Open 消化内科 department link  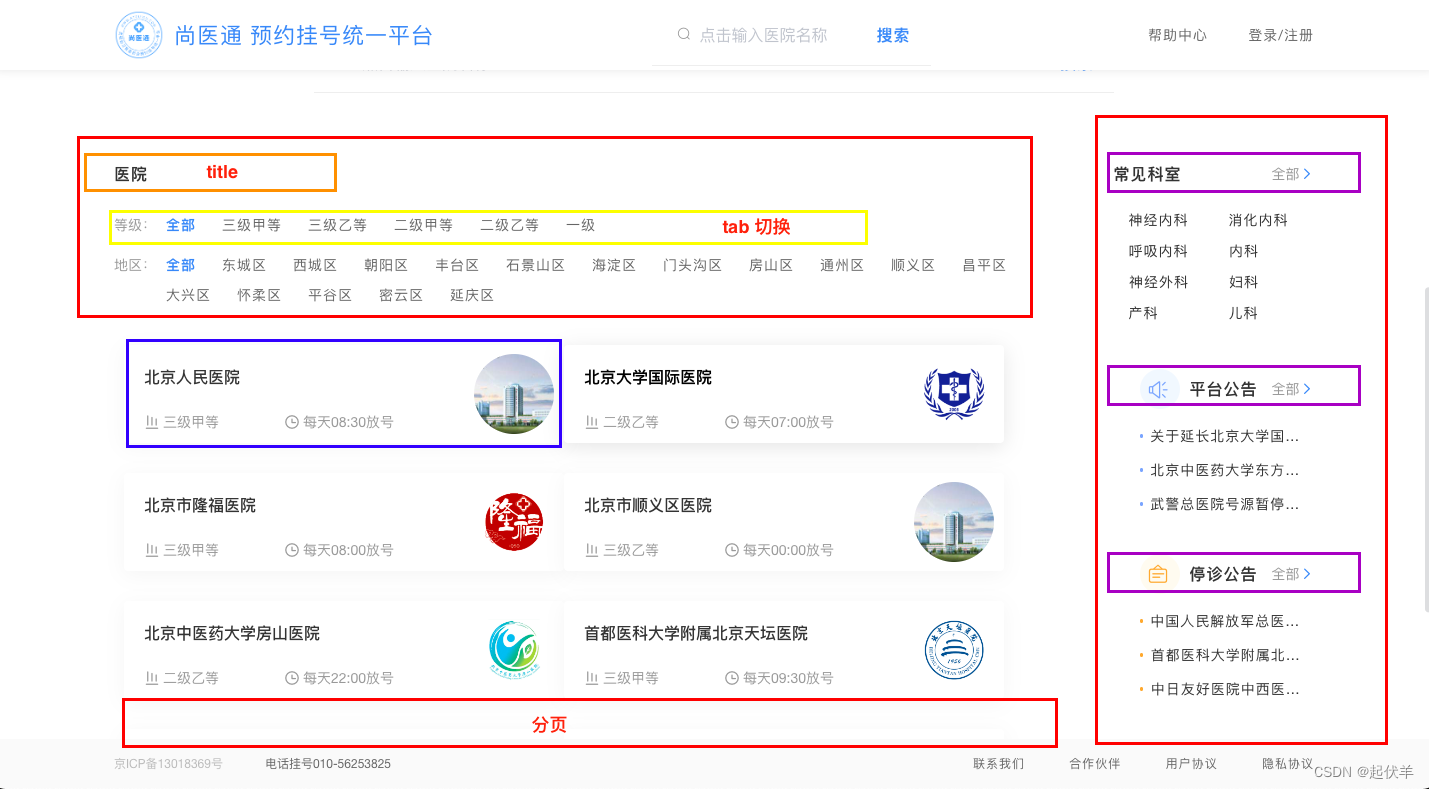[1258, 220]
